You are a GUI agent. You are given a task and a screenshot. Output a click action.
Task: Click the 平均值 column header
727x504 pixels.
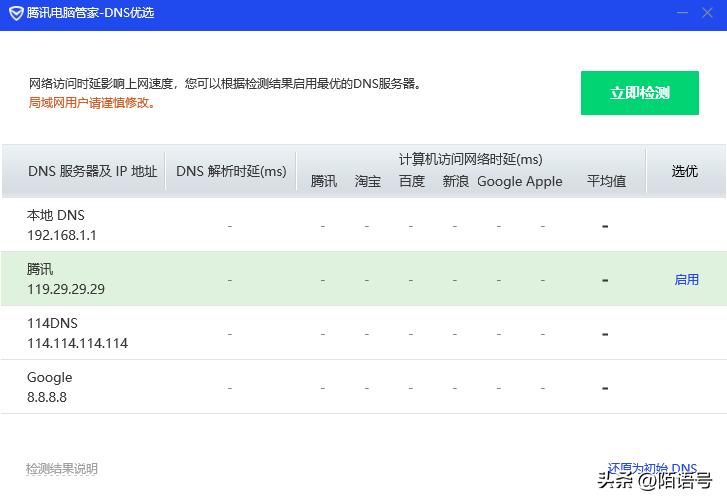[x=606, y=181]
